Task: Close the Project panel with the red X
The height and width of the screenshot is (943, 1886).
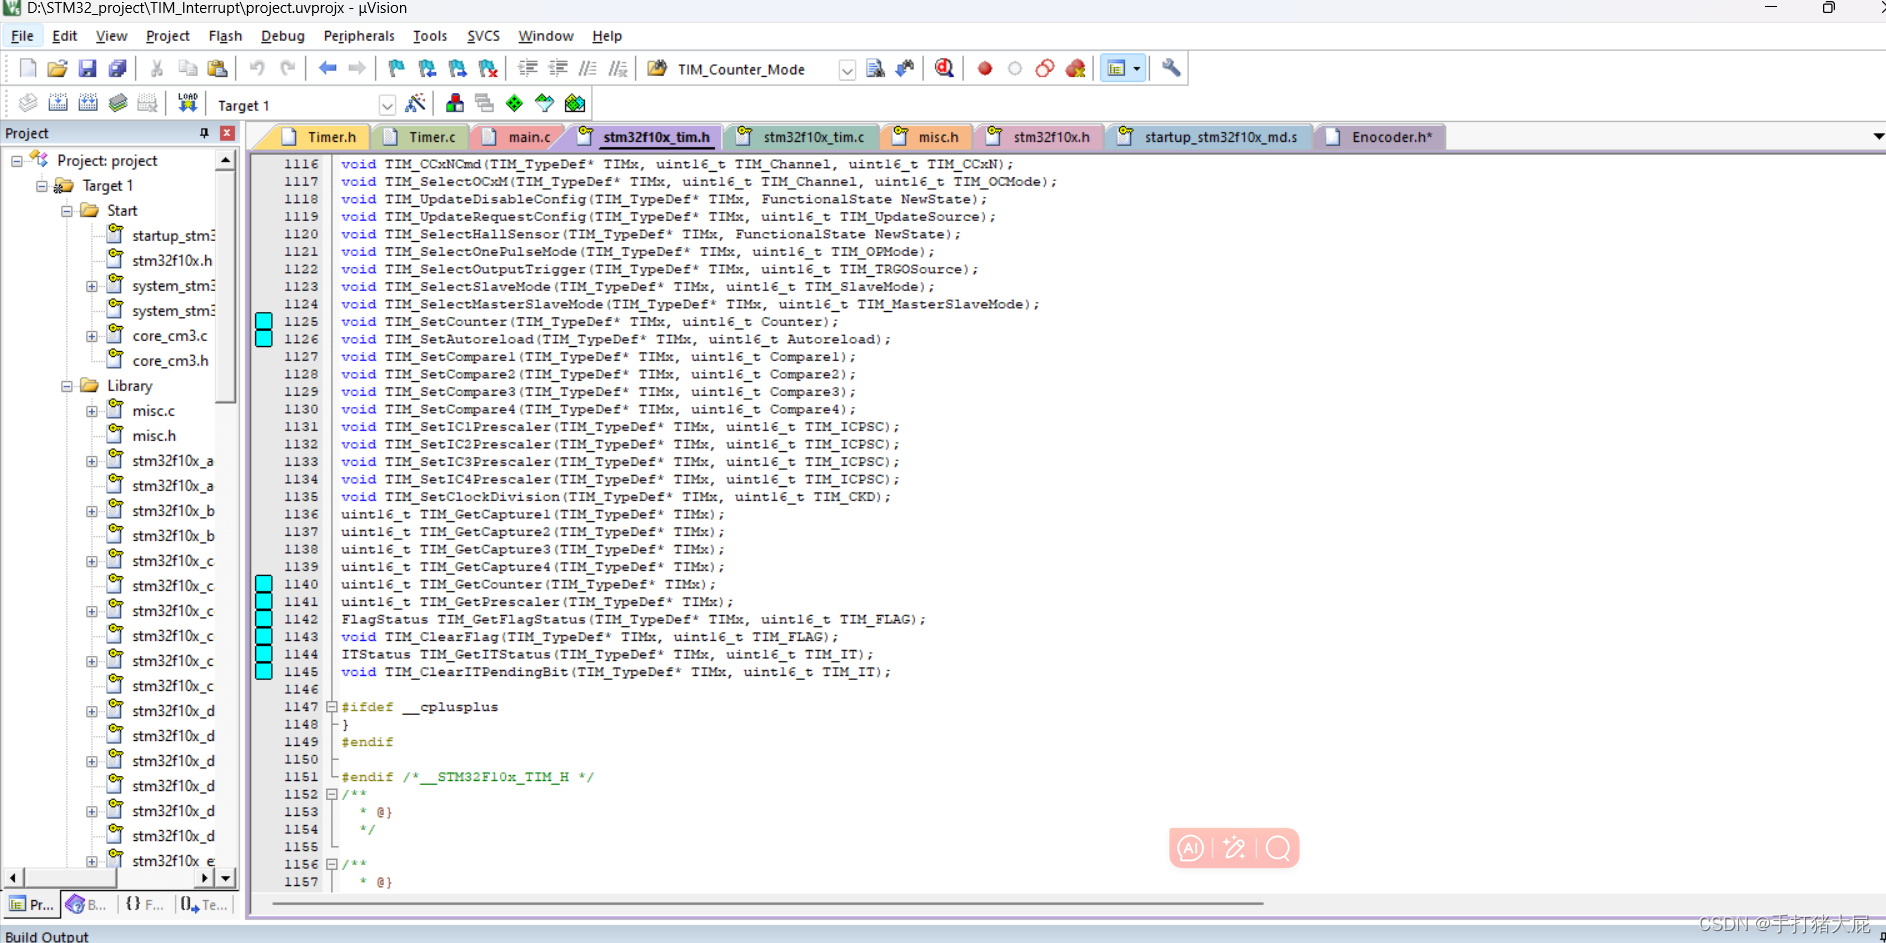Action: [227, 133]
